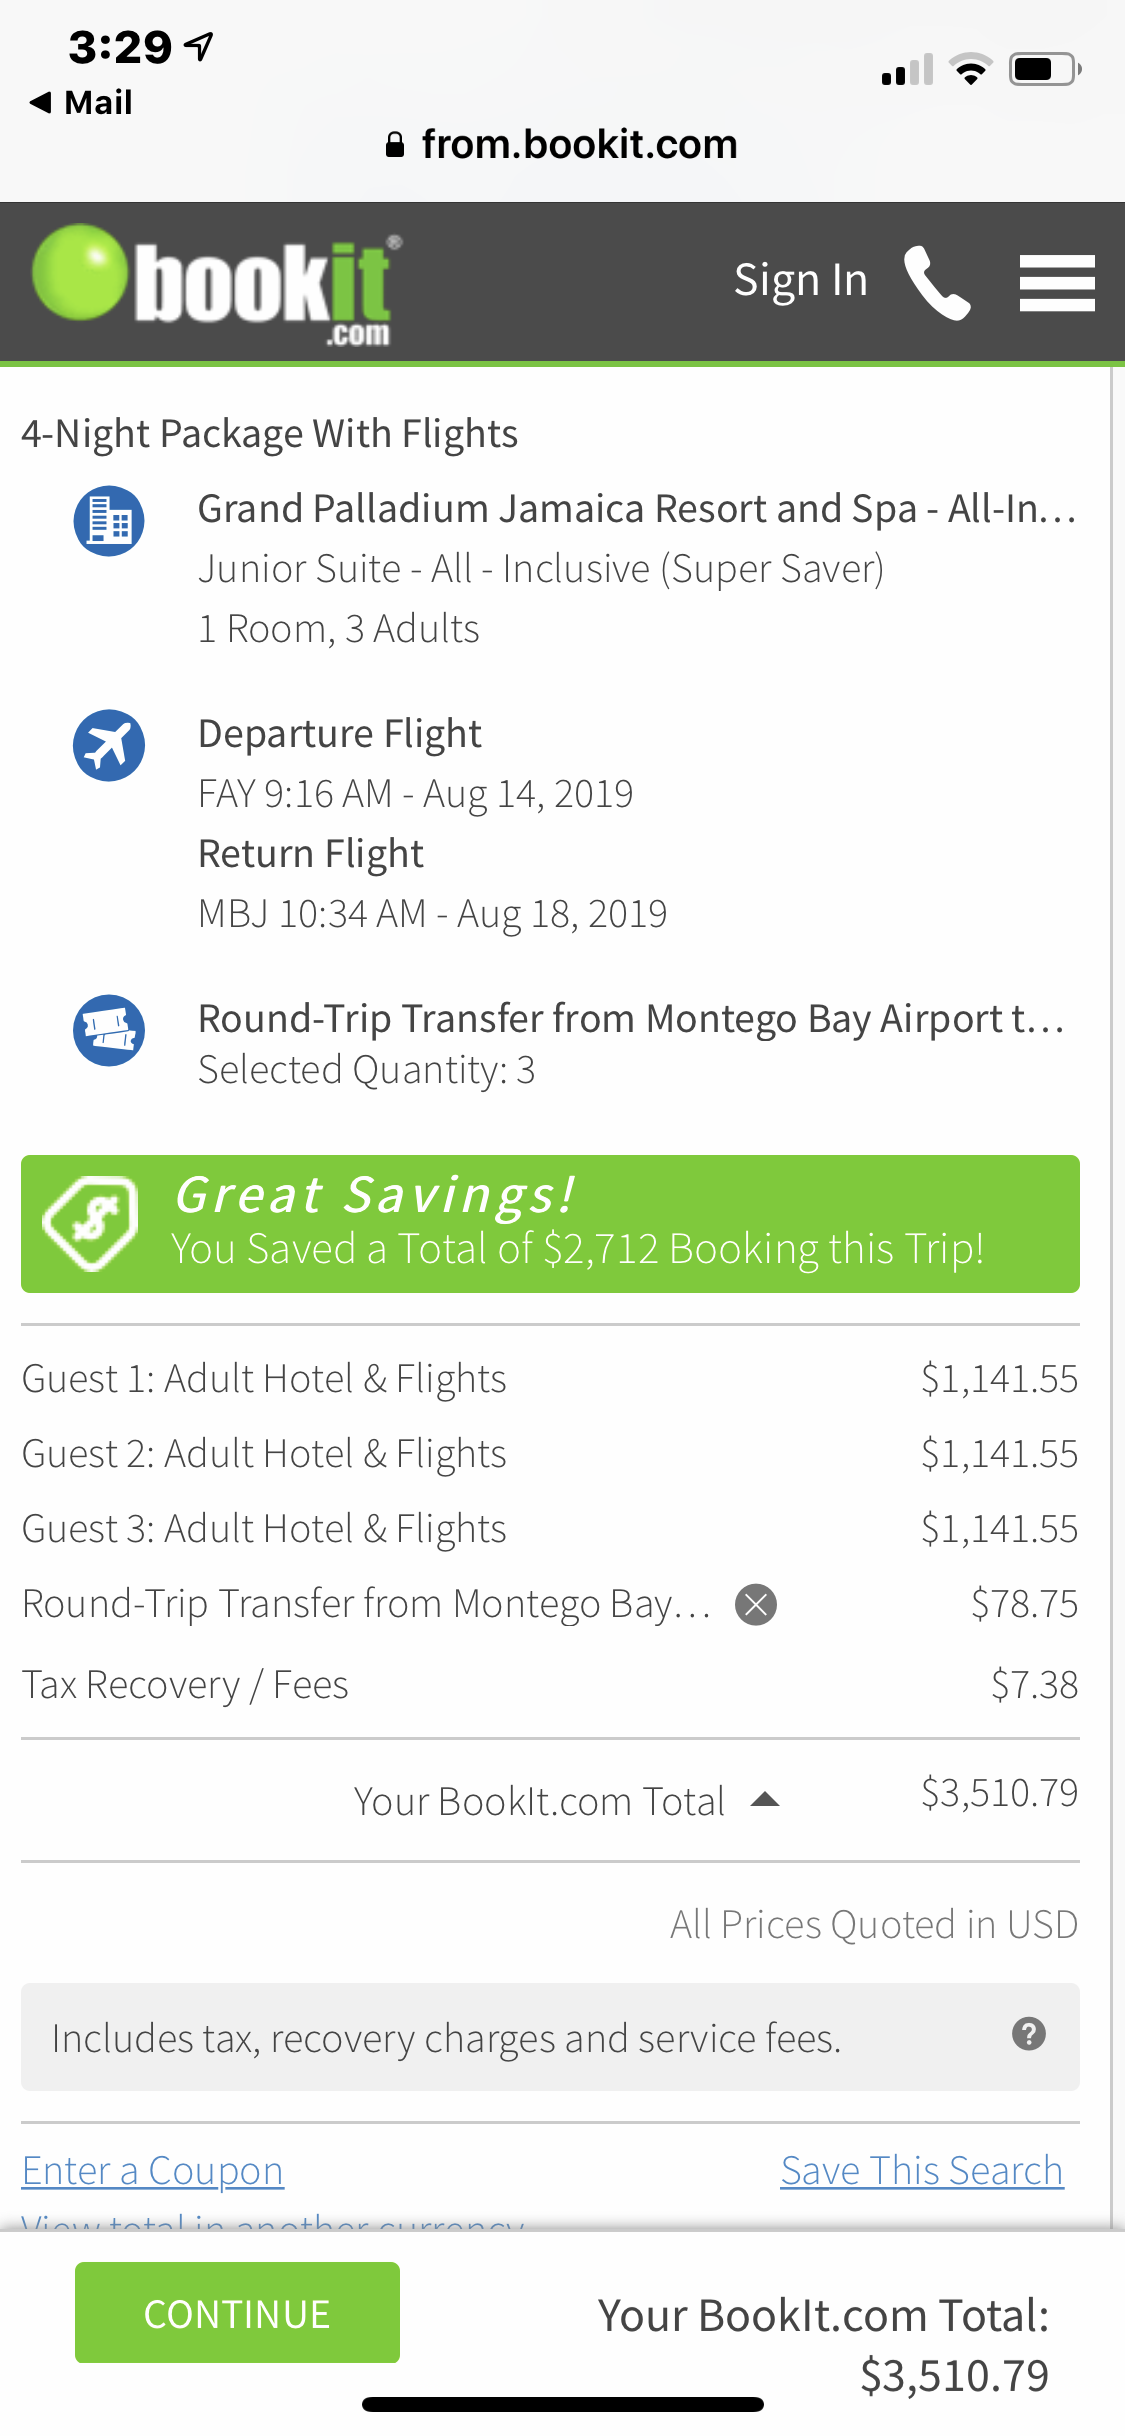Tap Round-Trip Transfer from Montego Bay Airport

630,1019
